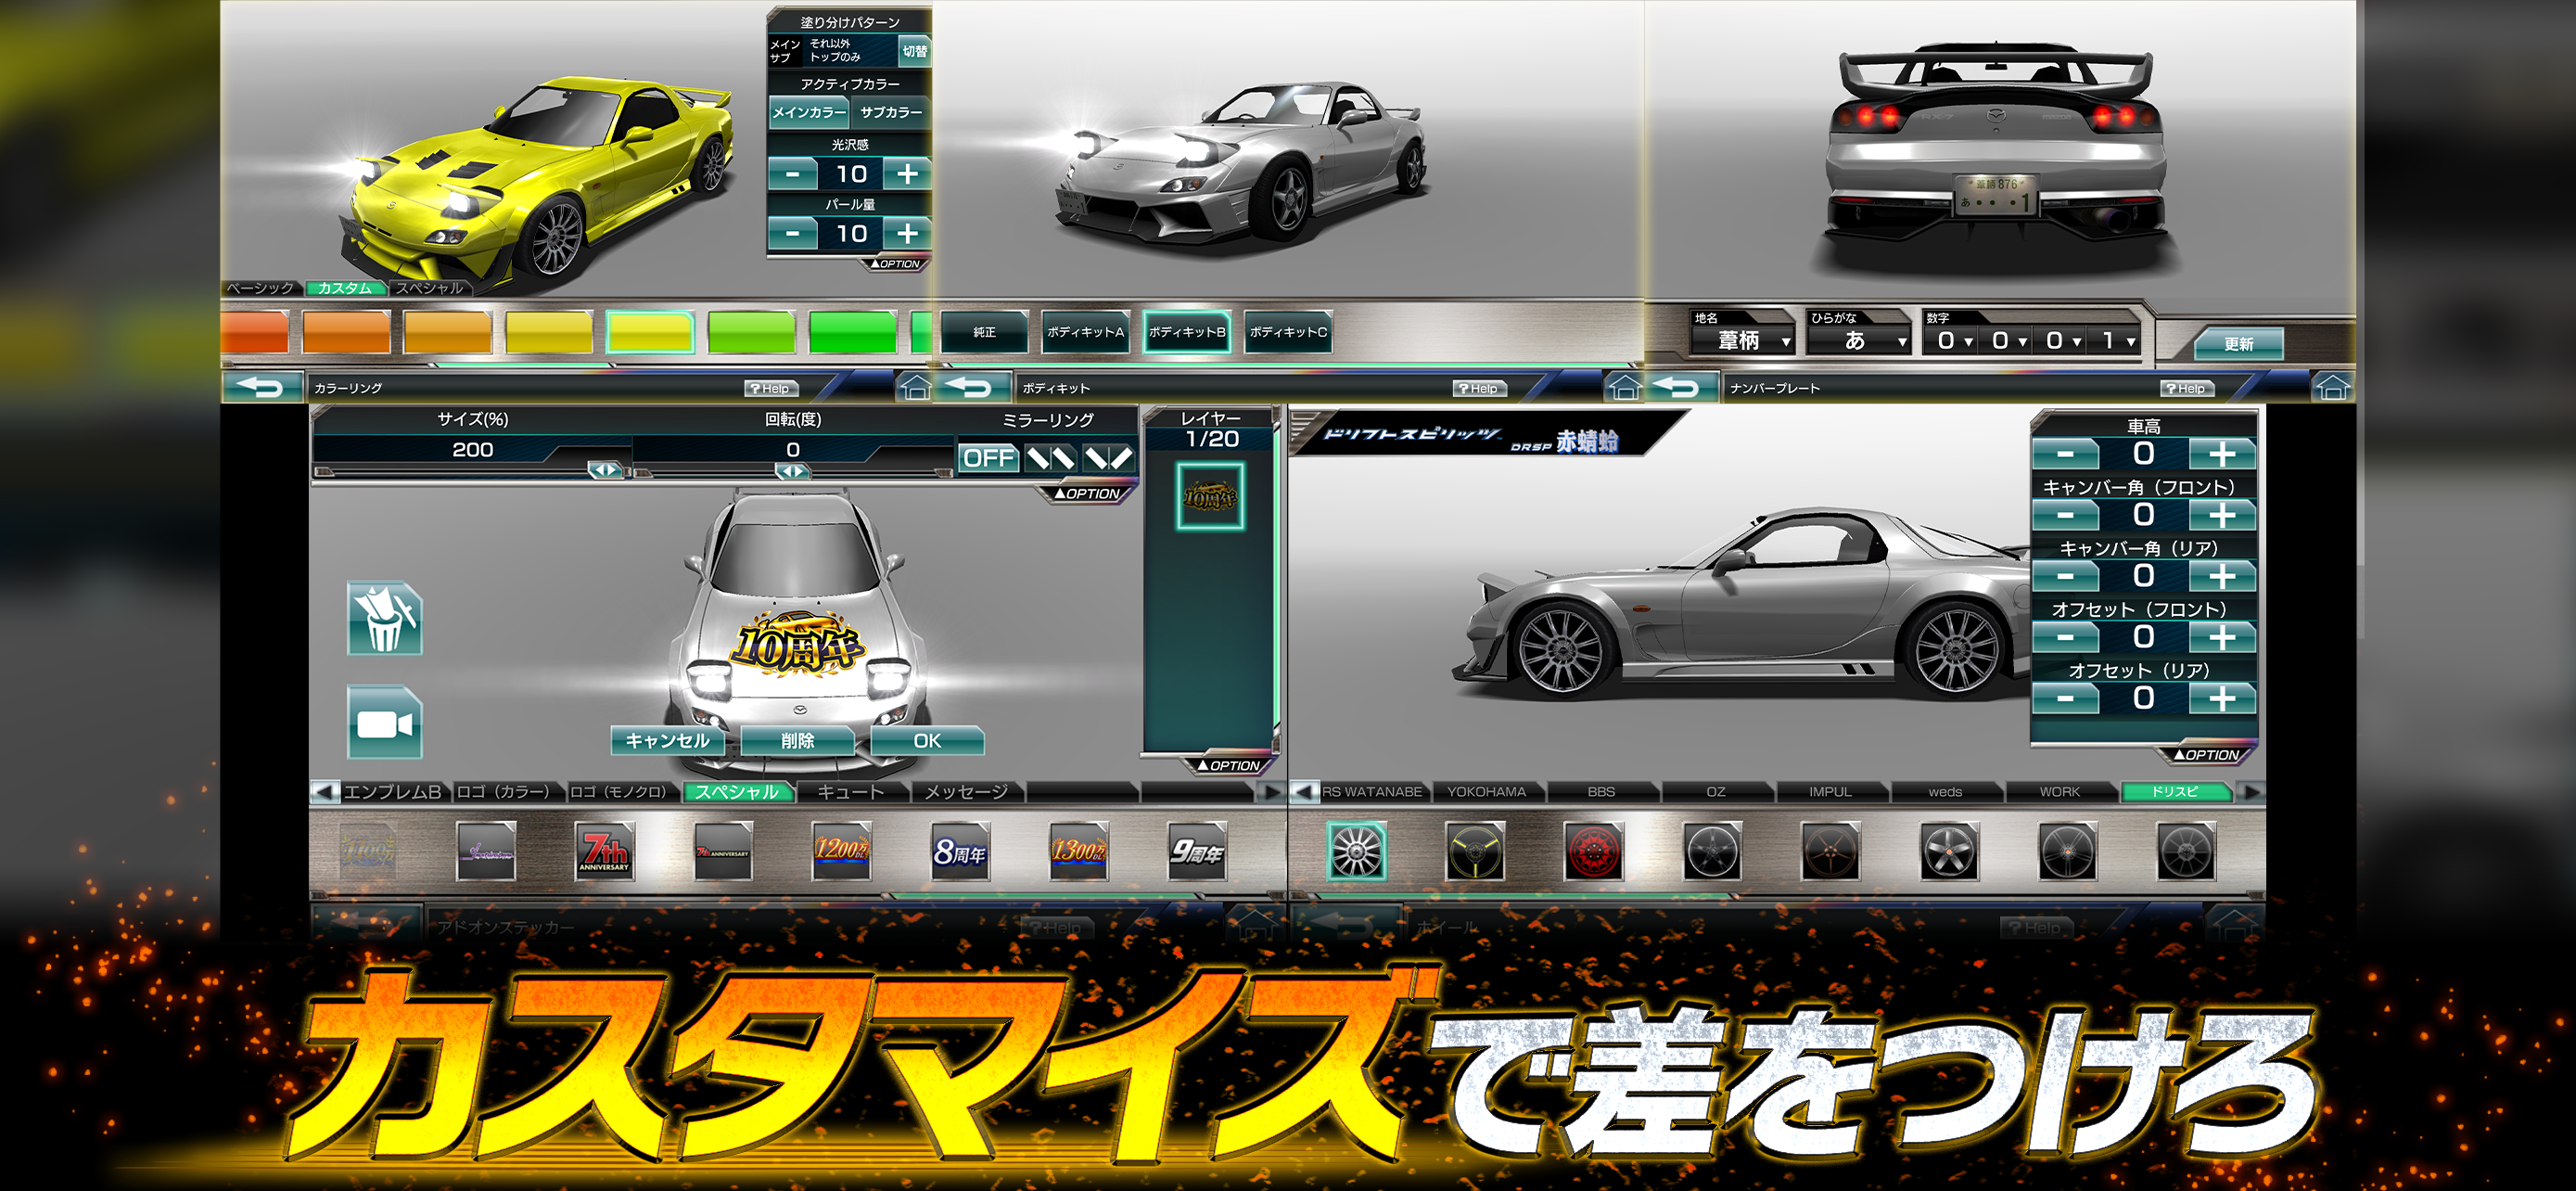2576x1191 pixels.
Task: Select the 8周年 sticker
Action: tap(960, 851)
